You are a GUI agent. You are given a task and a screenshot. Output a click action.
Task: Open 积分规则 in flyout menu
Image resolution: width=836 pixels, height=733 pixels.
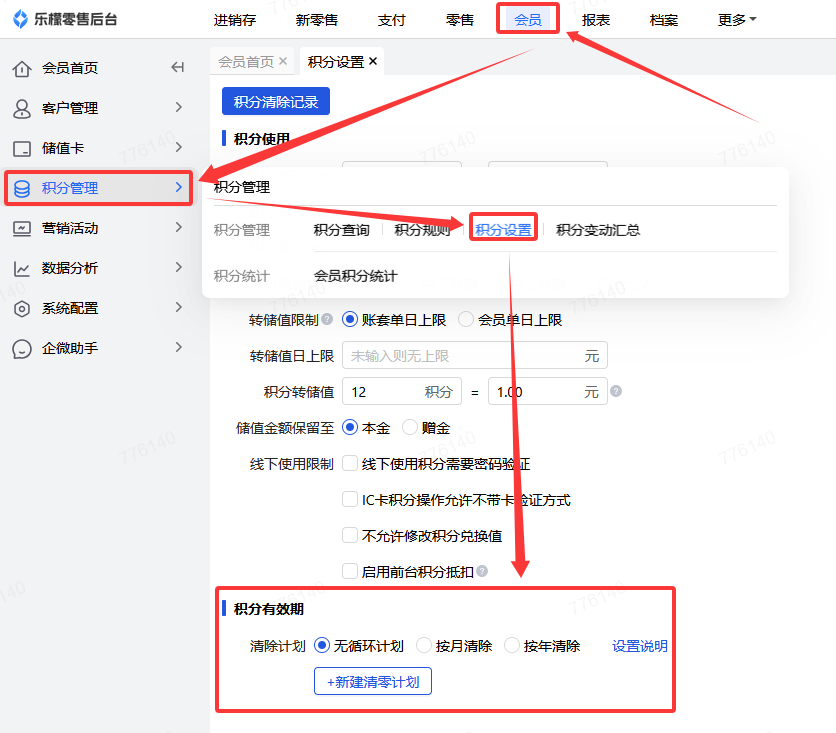click(422, 230)
